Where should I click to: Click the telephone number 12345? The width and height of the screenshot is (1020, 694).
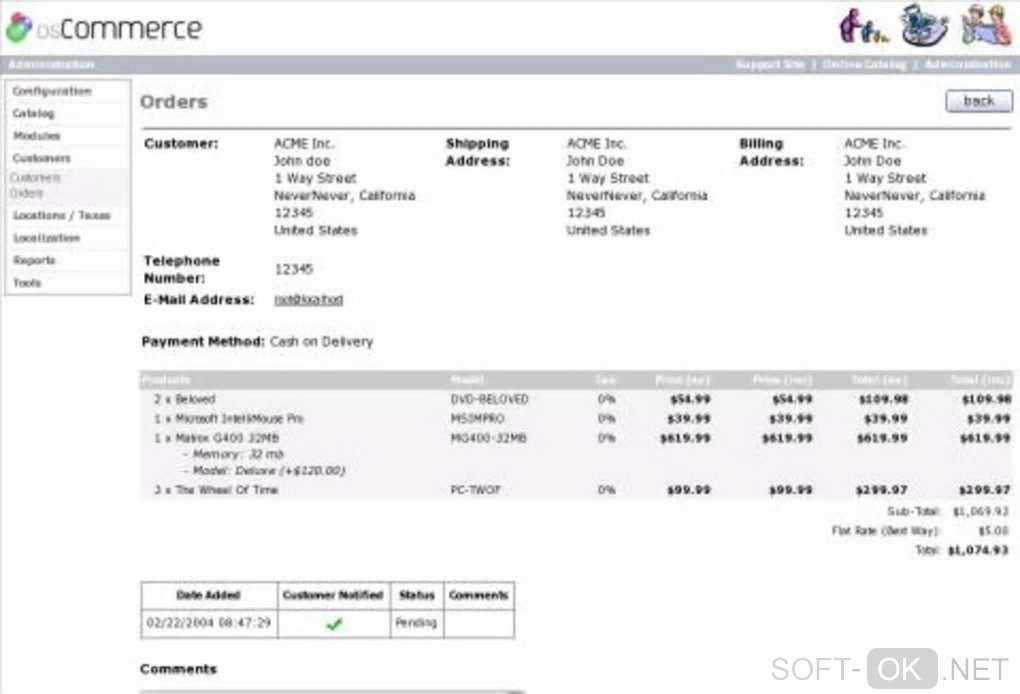[x=293, y=269]
